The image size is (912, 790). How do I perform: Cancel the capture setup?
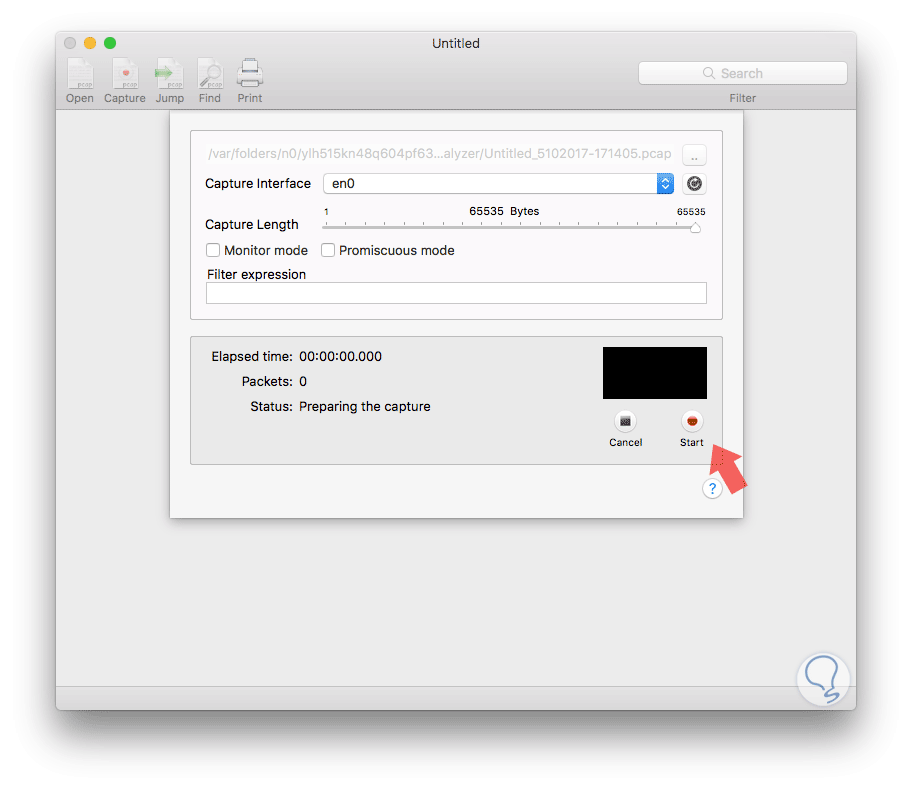point(625,421)
